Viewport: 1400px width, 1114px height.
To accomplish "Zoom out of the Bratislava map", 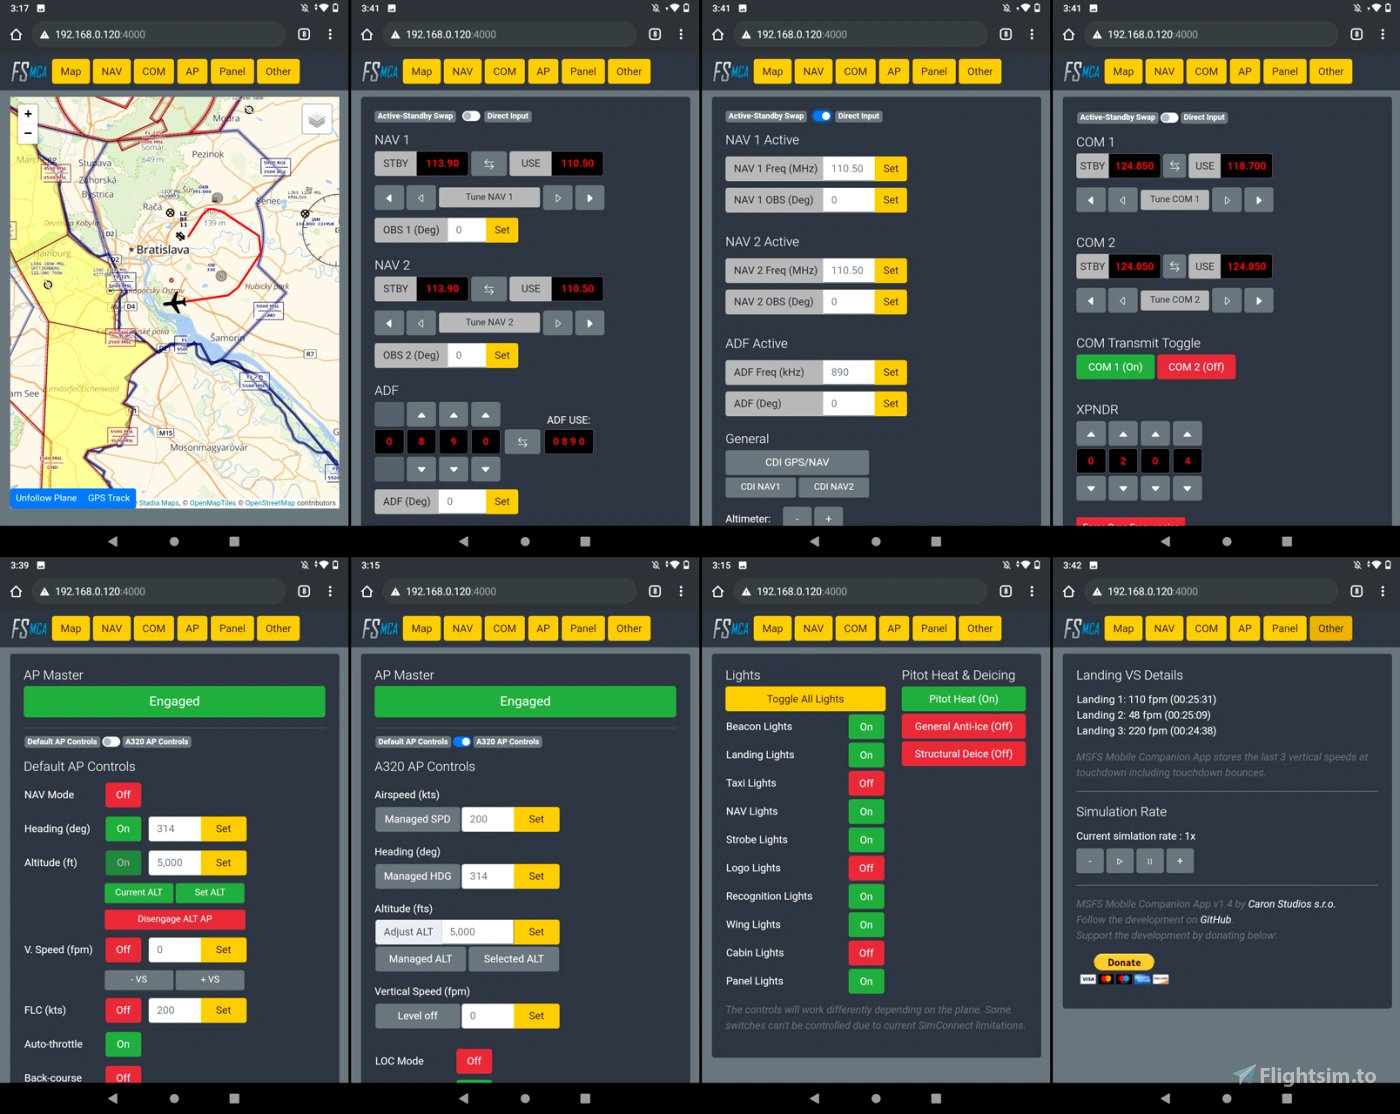I will (x=28, y=132).
